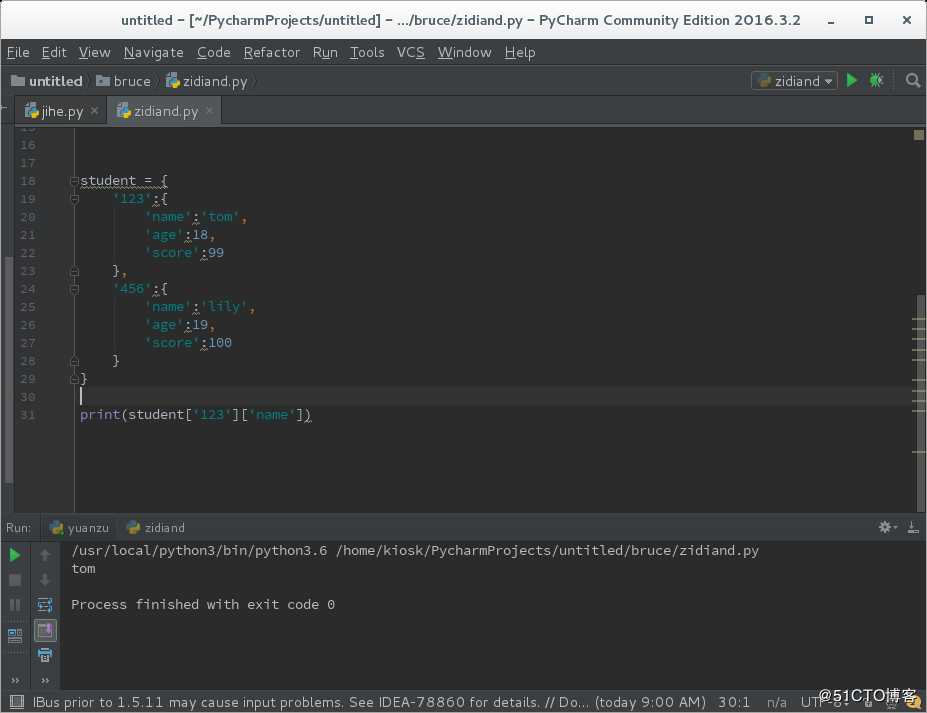The width and height of the screenshot is (927, 713).
Task: Toggle soft-wrap in the console output
Action: coord(45,605)
